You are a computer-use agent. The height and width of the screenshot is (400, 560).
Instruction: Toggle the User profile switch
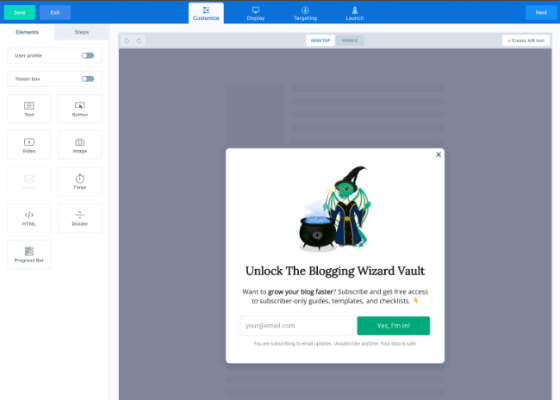pos(88,55)
